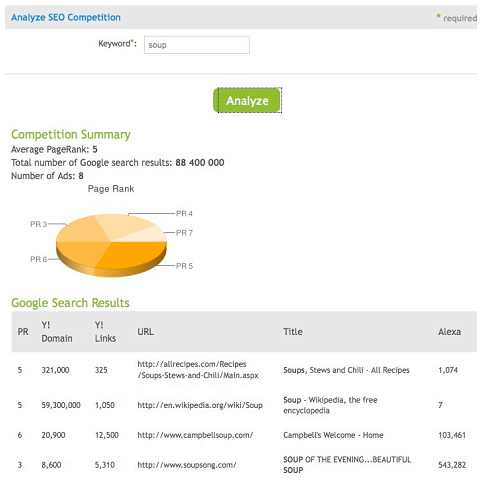Click the green Analyze button
Image resolution: width=481 pixels, height=490 pixels.
(x=247, y=100)
